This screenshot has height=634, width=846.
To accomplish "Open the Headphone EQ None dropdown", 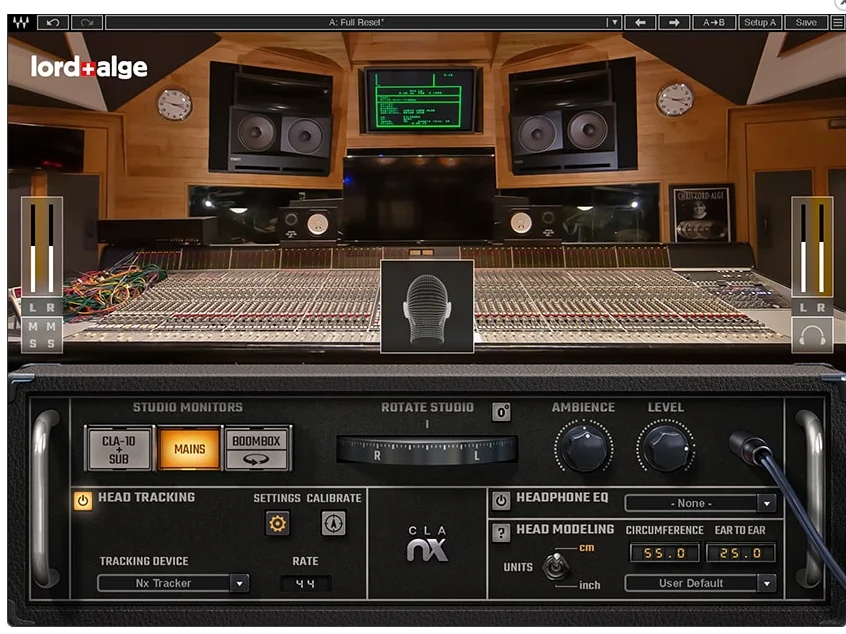I will point(700,503).
